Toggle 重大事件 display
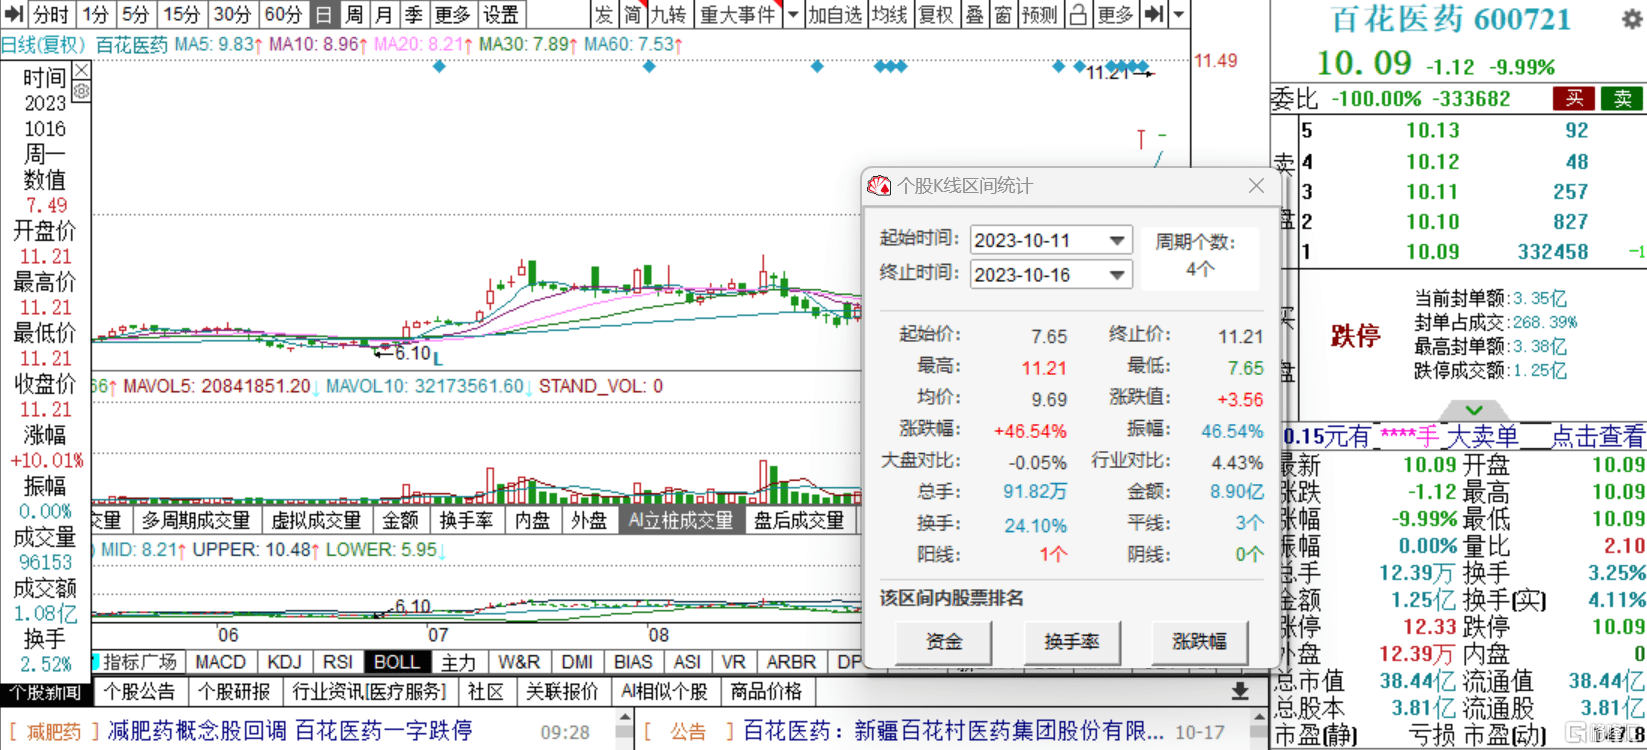 [x=738, y=14]
